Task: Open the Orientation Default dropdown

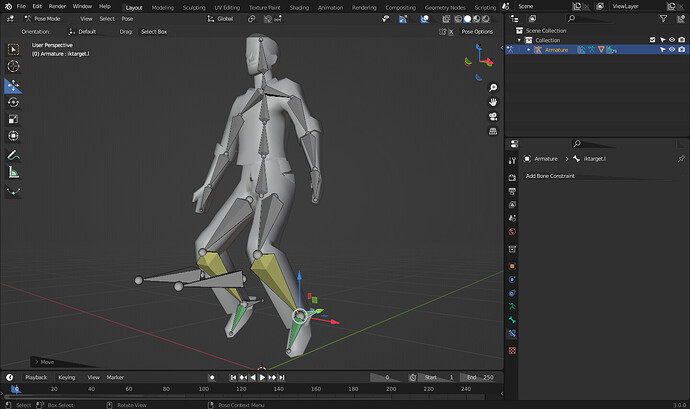Action: [84, 32]
